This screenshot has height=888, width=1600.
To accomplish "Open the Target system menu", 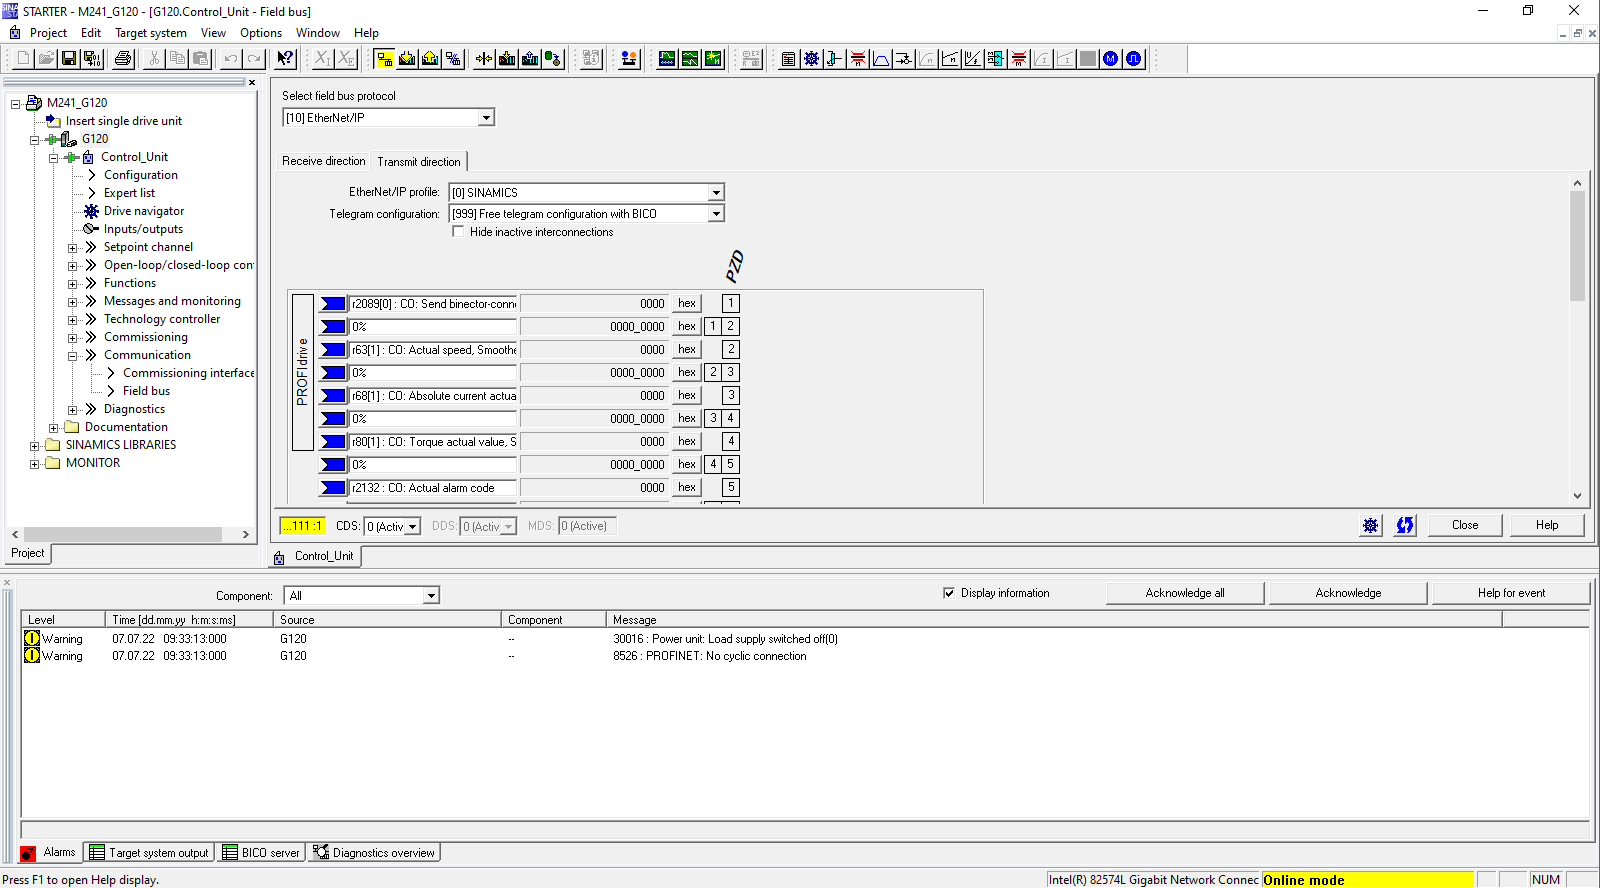I will tap(150, 33).
